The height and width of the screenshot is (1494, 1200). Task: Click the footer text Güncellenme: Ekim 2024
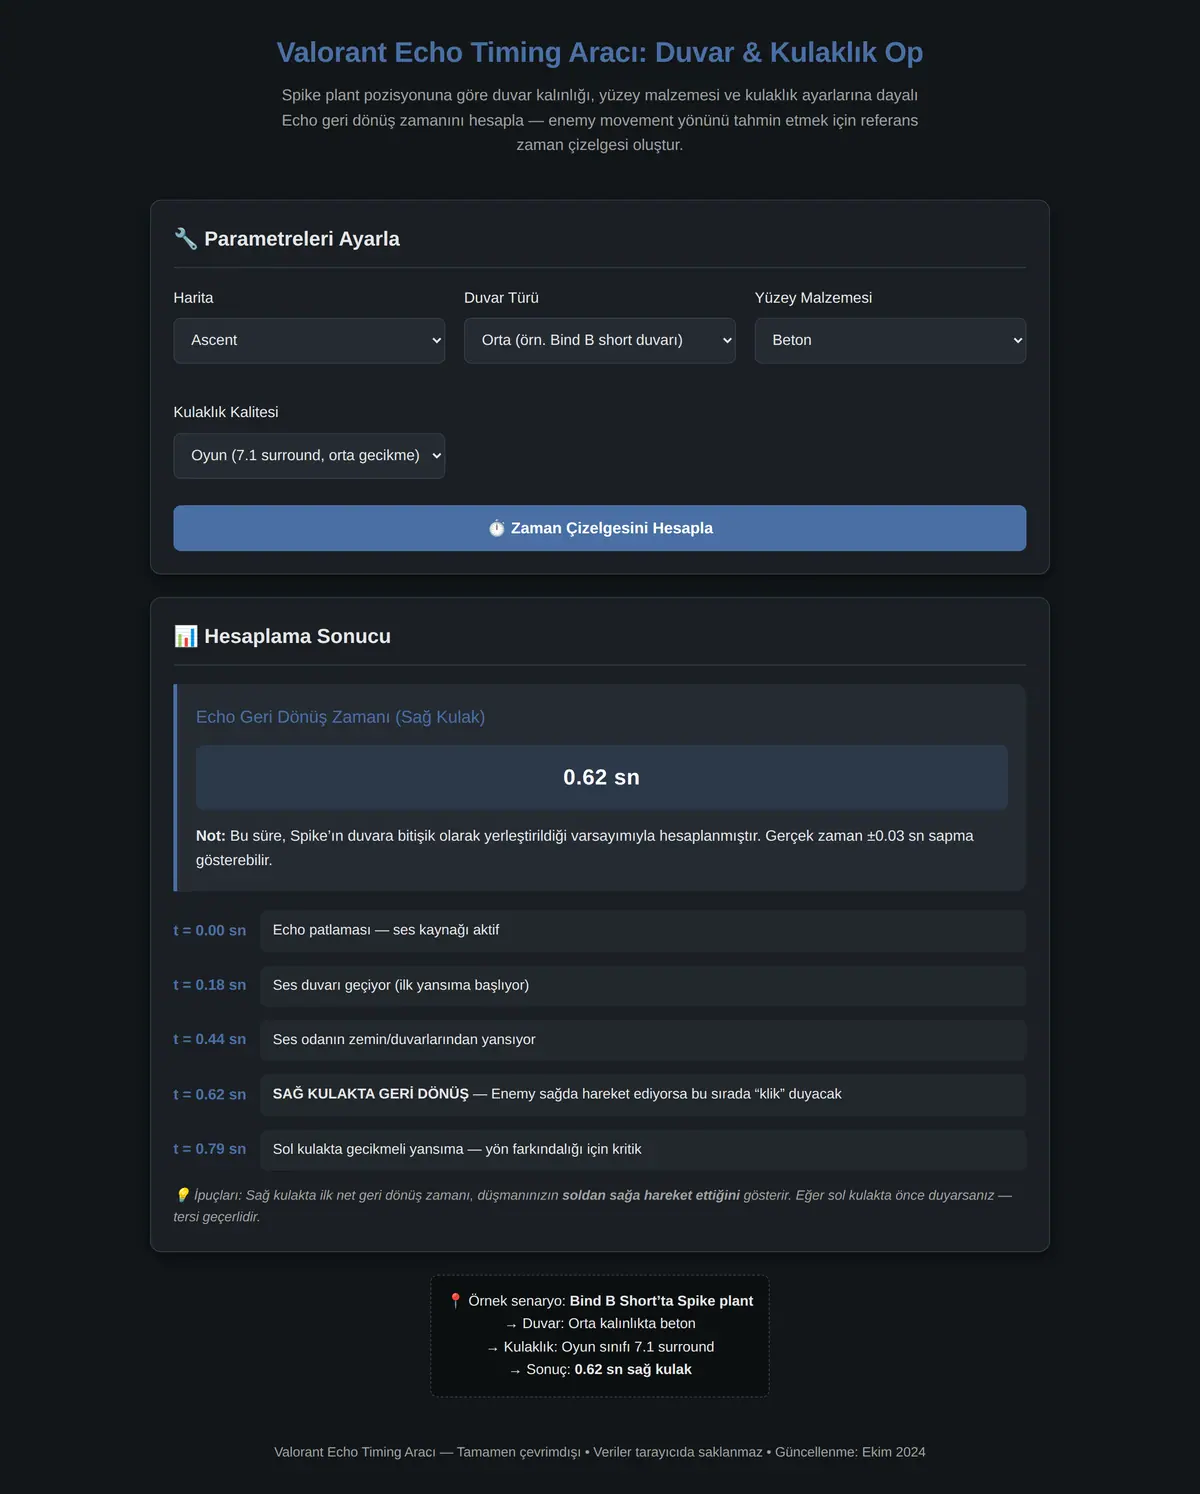click(x=850, y=1452)
